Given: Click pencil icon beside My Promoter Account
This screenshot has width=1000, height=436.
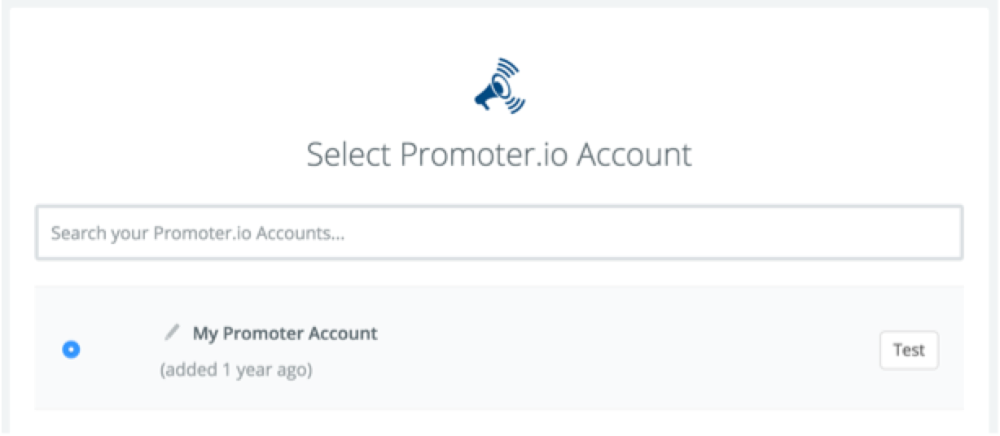Looking at the screenshot, I should click(173, 332).
